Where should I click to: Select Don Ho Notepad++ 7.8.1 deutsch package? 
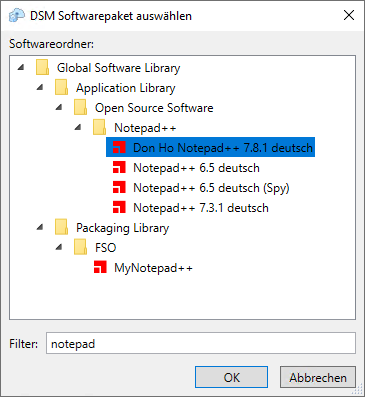point(210,147)
